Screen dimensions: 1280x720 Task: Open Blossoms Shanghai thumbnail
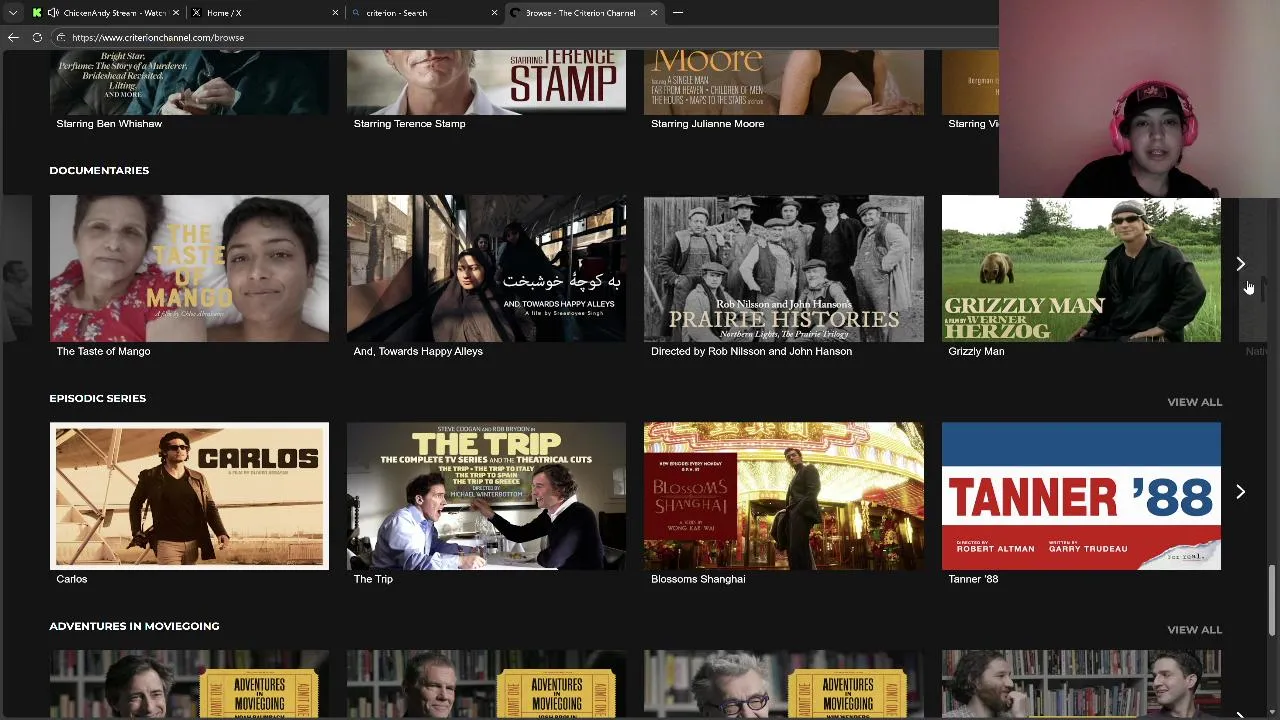784,496
